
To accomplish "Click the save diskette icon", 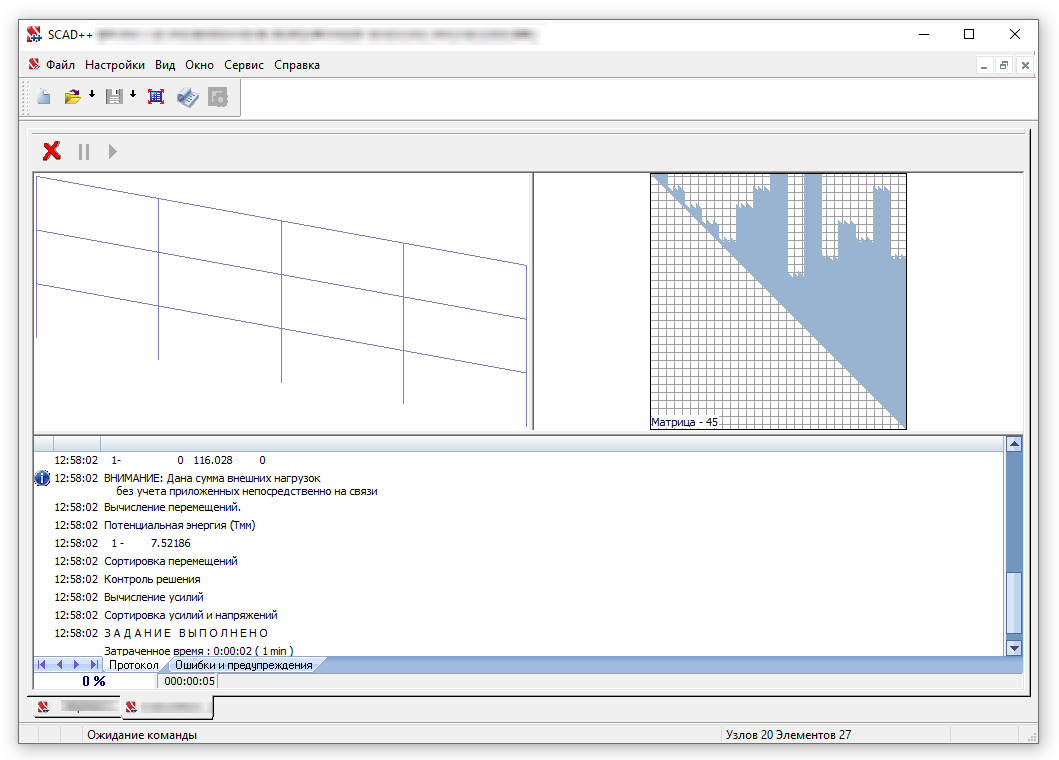I will click(114, 97).
